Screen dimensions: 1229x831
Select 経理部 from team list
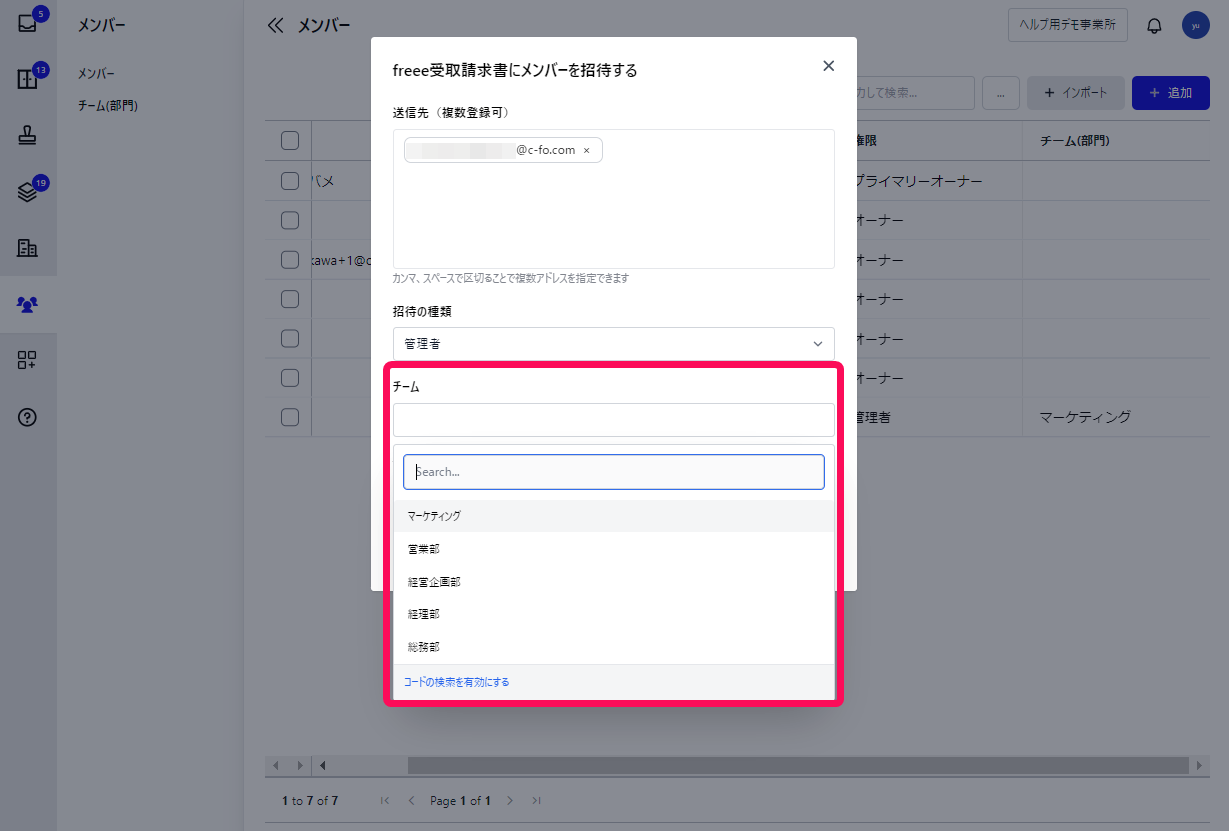(614, 614)
